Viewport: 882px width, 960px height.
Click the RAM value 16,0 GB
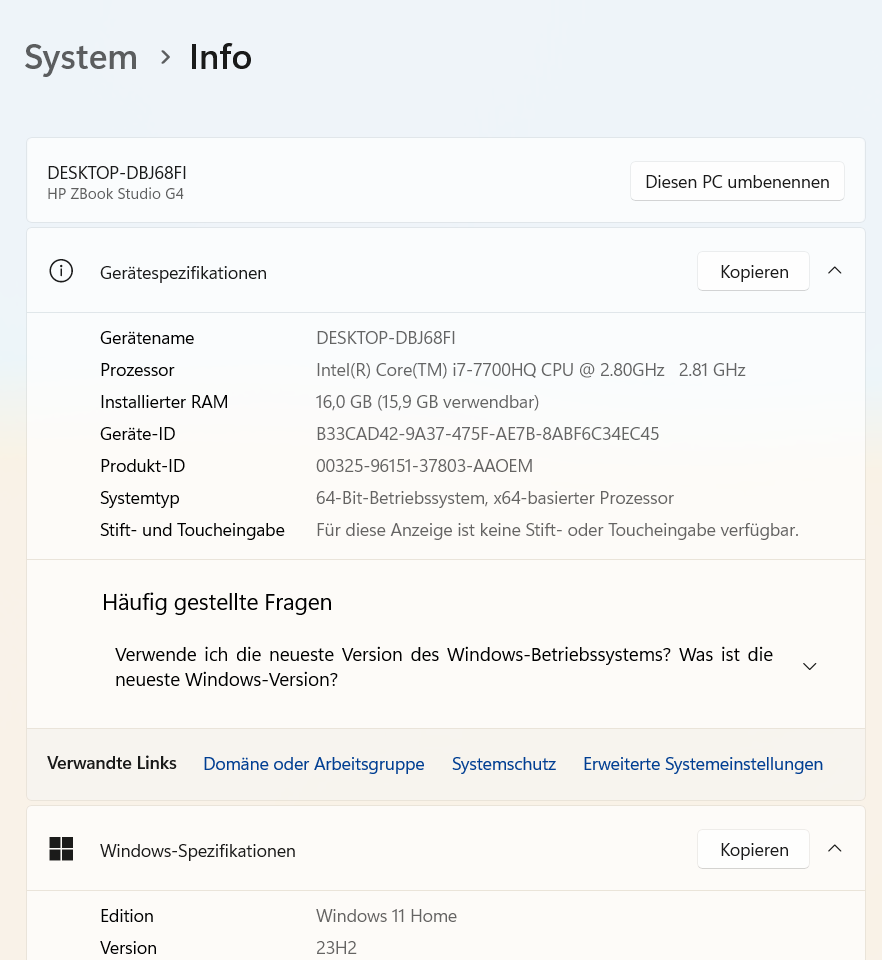(x=427, y=402)
